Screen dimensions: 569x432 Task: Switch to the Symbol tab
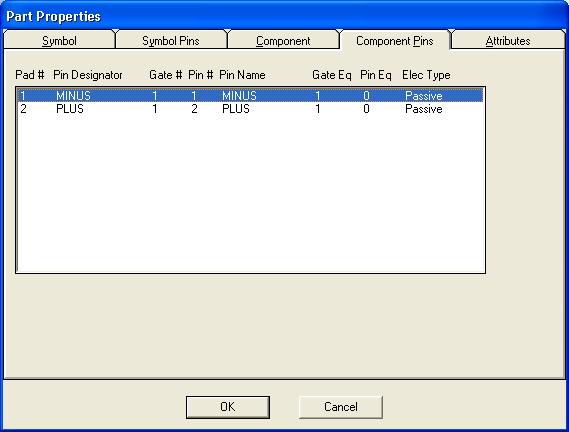(x=59, y=41)
